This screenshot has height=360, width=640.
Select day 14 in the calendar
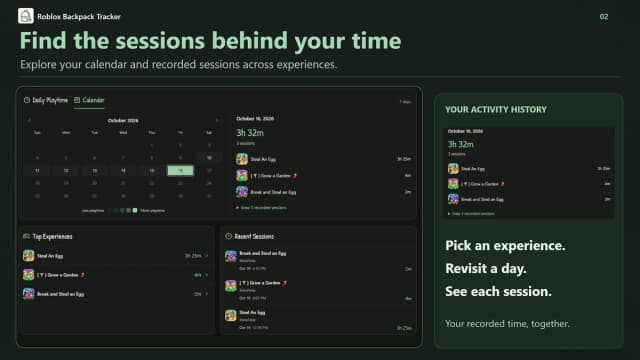[123, 170]
